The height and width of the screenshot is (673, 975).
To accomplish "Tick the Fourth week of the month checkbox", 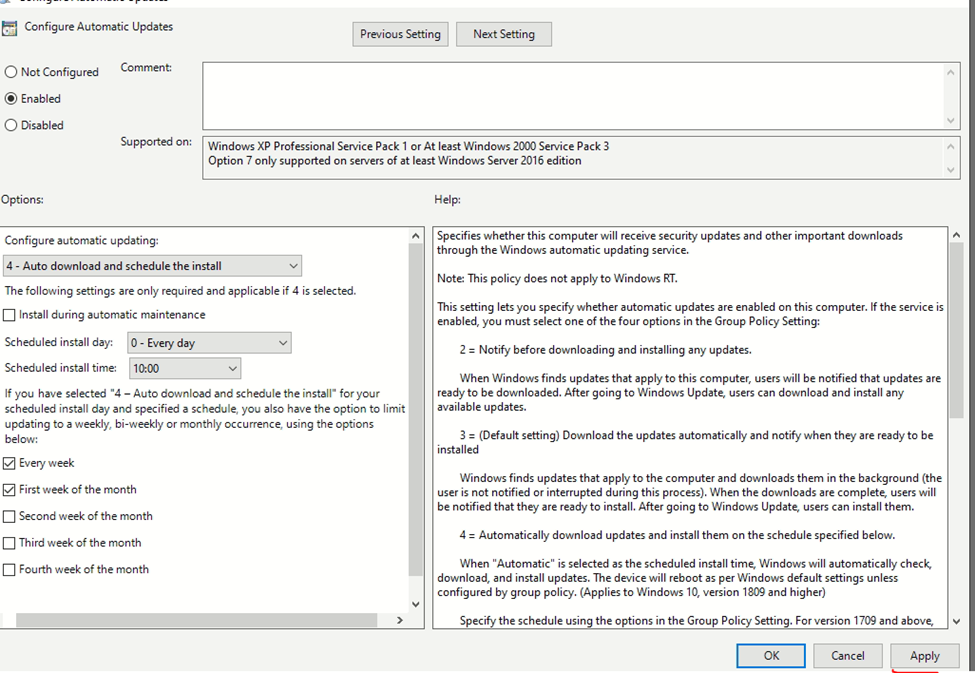I will coord(10,570).
